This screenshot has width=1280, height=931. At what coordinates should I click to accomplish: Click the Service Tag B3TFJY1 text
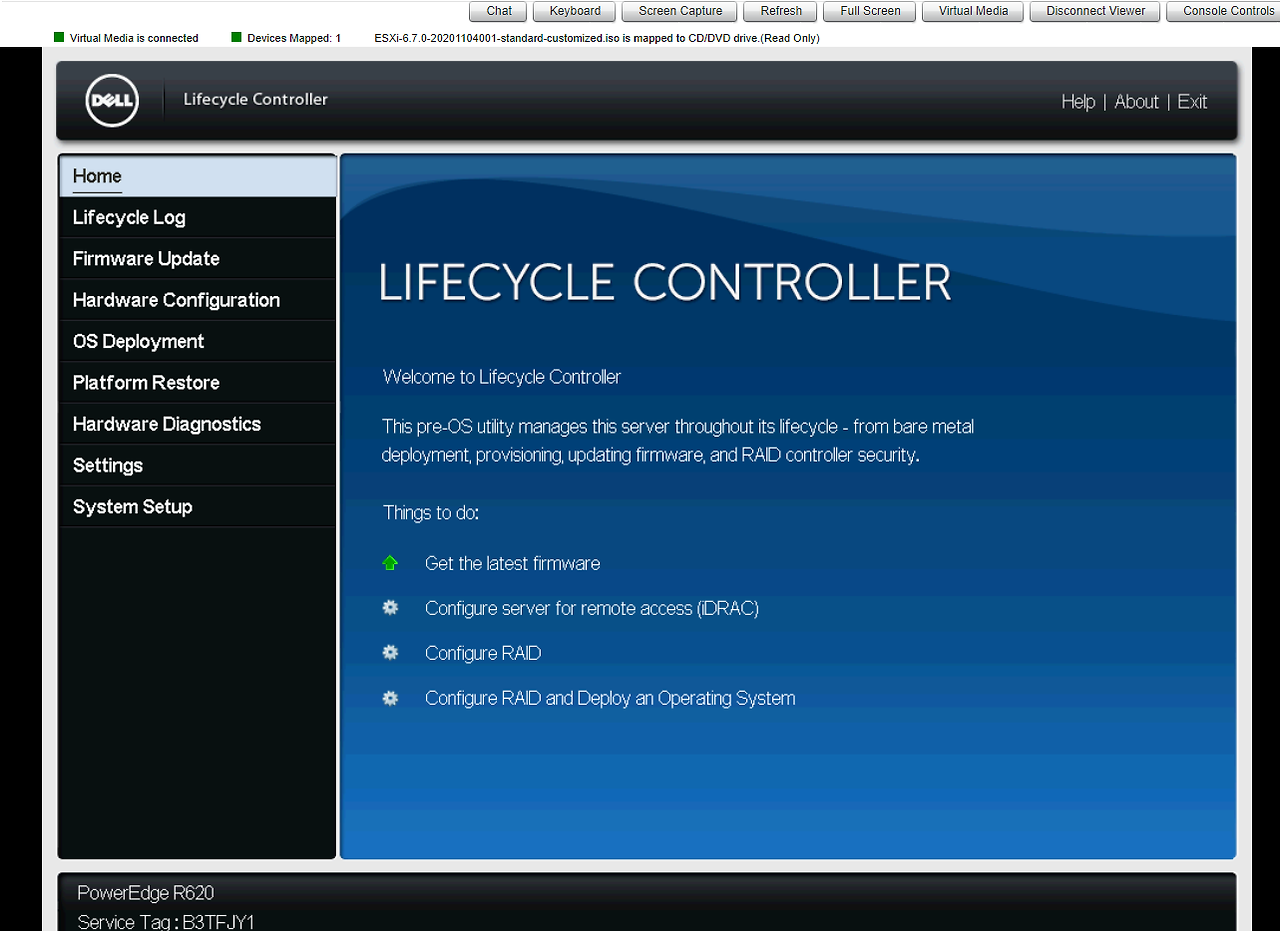(166, 921)
